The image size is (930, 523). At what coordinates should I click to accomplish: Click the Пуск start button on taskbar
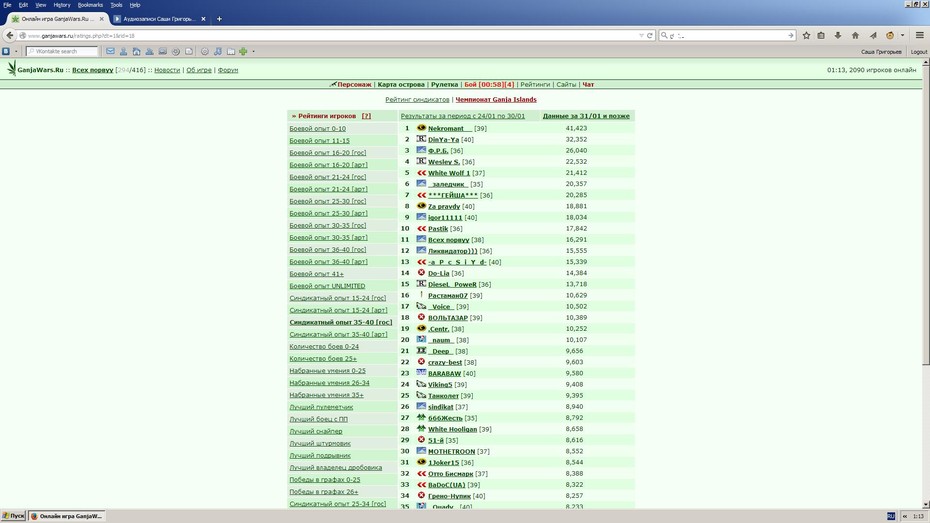(14, 516)
